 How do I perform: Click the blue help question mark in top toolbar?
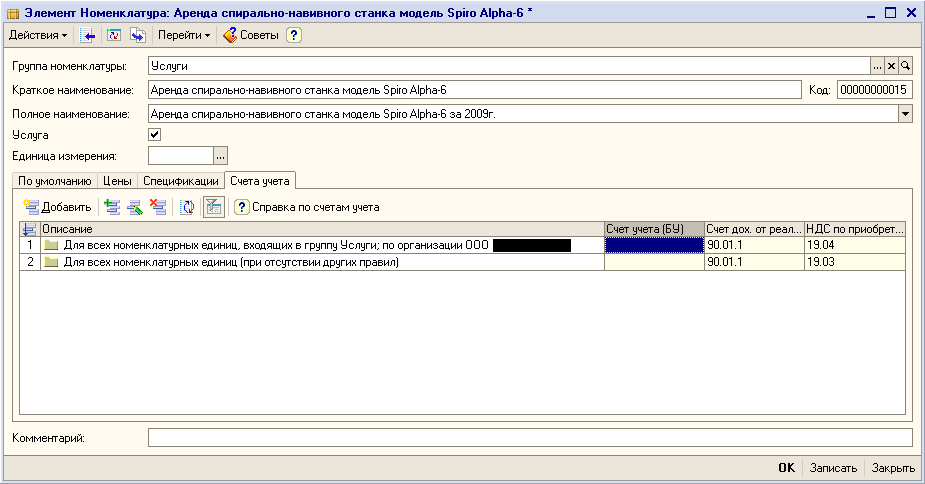click(x=294, y=35)
